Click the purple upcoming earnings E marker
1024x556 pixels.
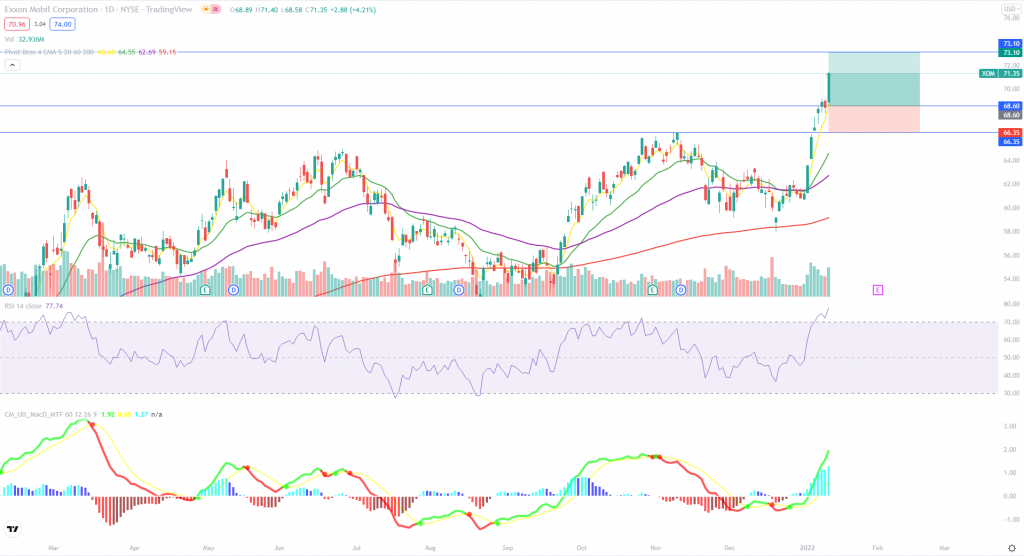coord(878,289)
